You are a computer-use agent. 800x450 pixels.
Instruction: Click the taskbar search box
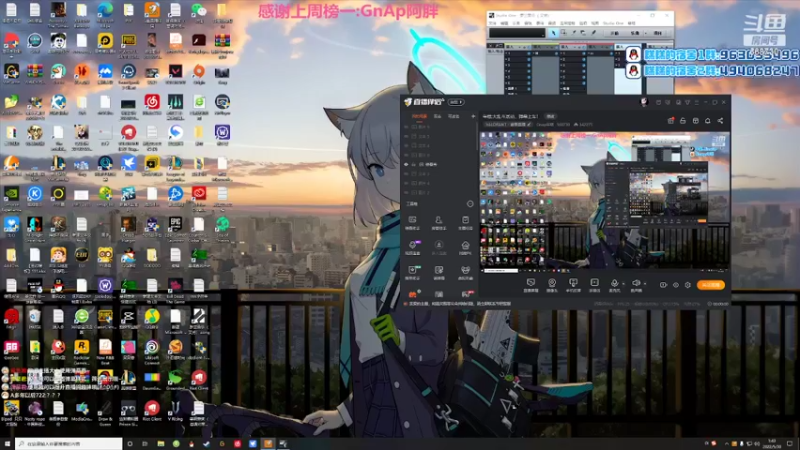(69, 444)
